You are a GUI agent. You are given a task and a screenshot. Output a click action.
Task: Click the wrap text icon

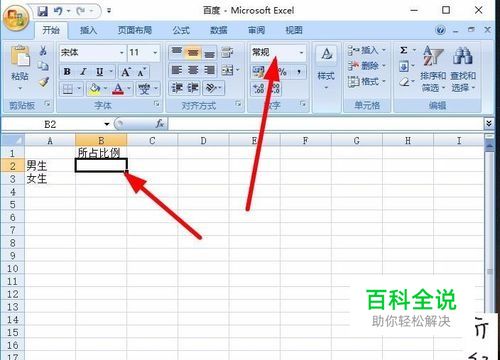[227, 52]
